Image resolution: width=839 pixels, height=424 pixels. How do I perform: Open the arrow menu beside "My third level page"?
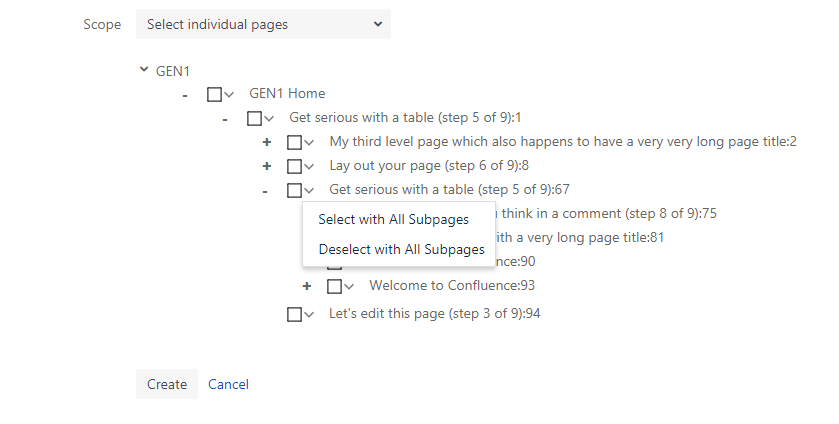[310, 142]
